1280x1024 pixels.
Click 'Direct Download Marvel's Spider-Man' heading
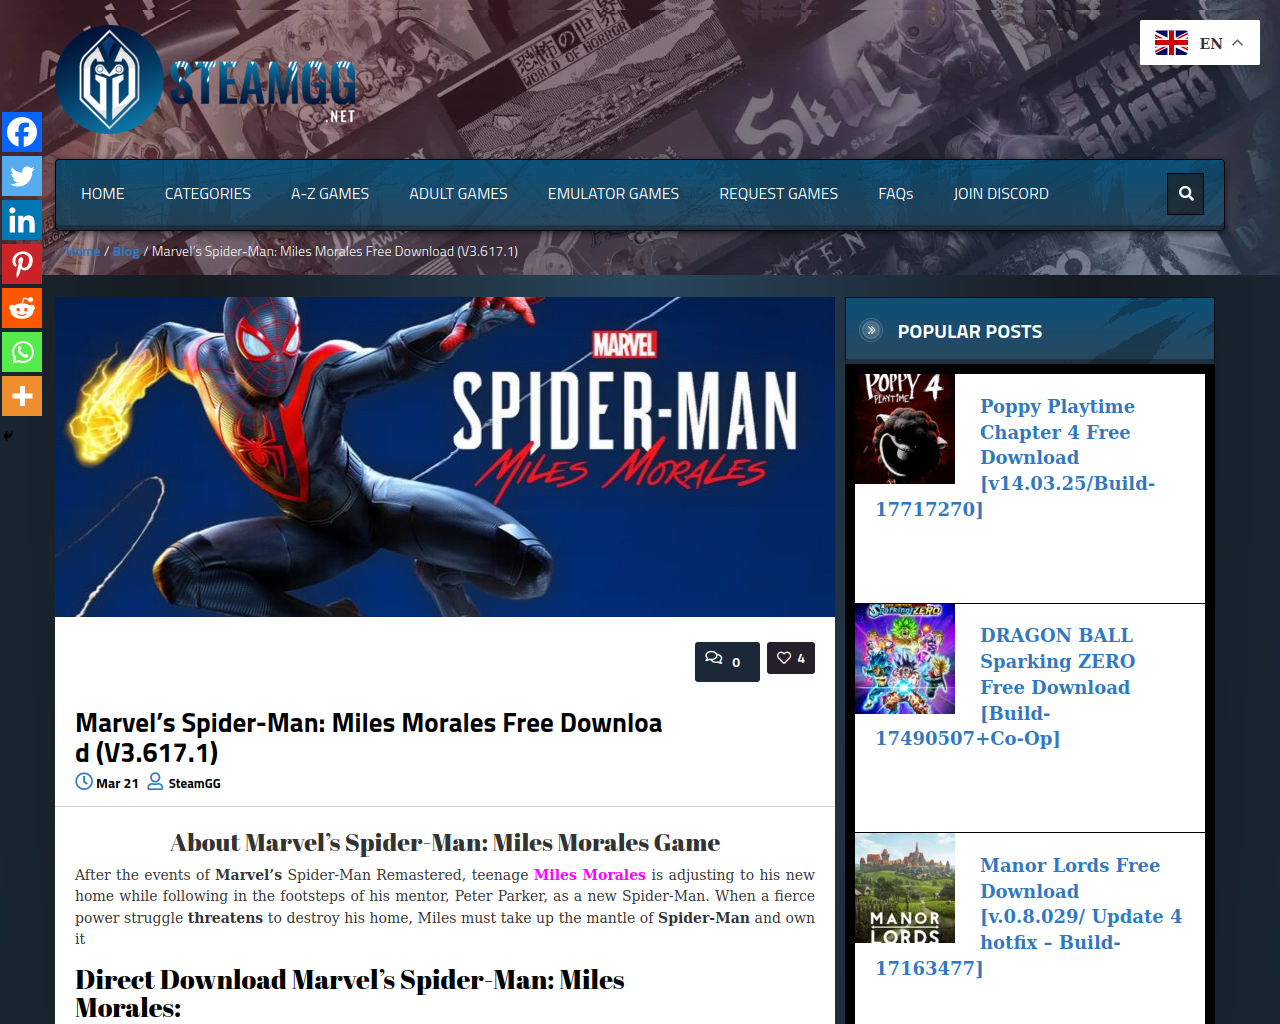point(350,993)
